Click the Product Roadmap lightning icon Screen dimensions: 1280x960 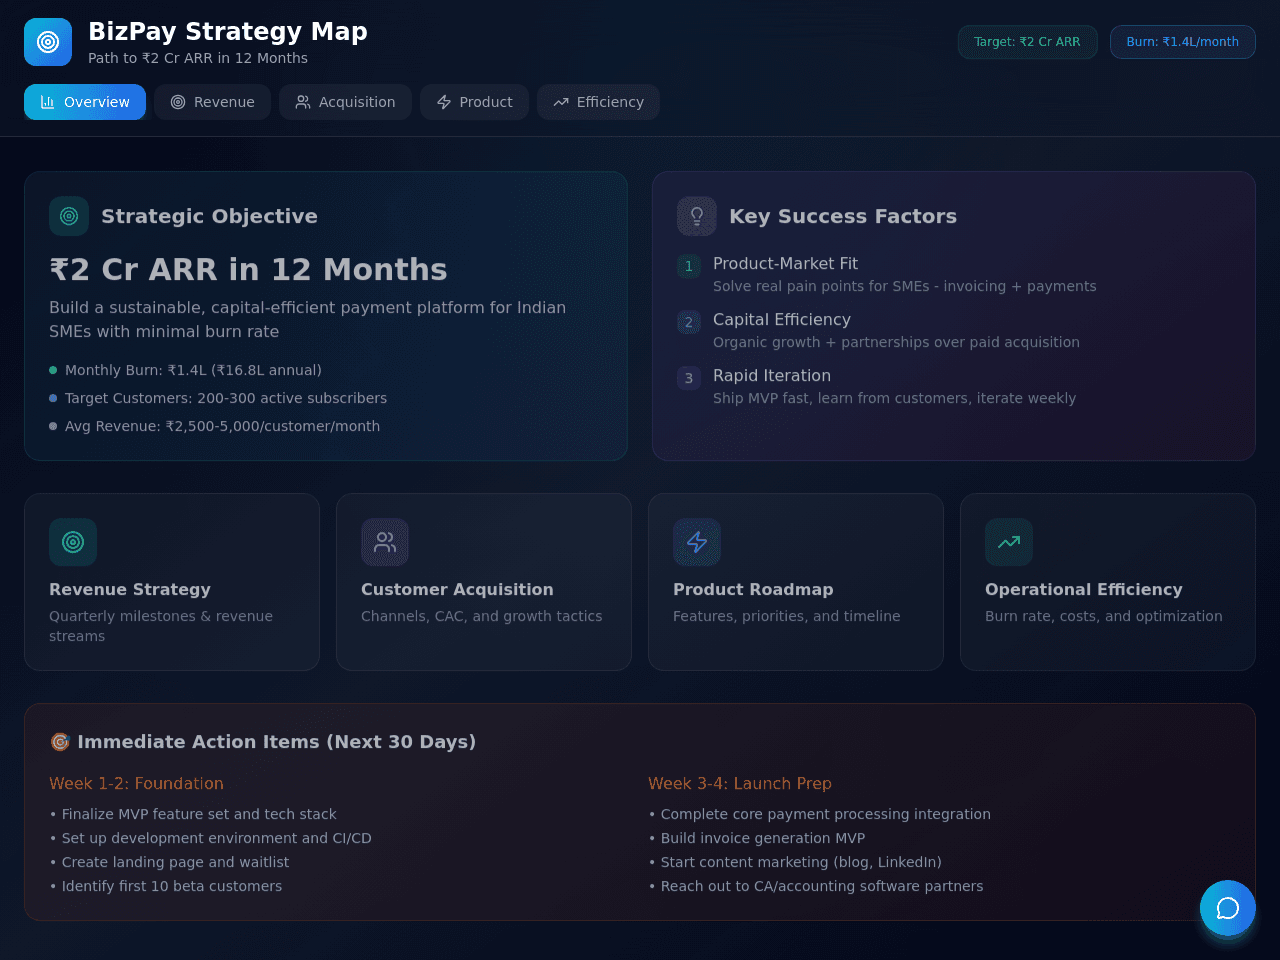[697, 542]
